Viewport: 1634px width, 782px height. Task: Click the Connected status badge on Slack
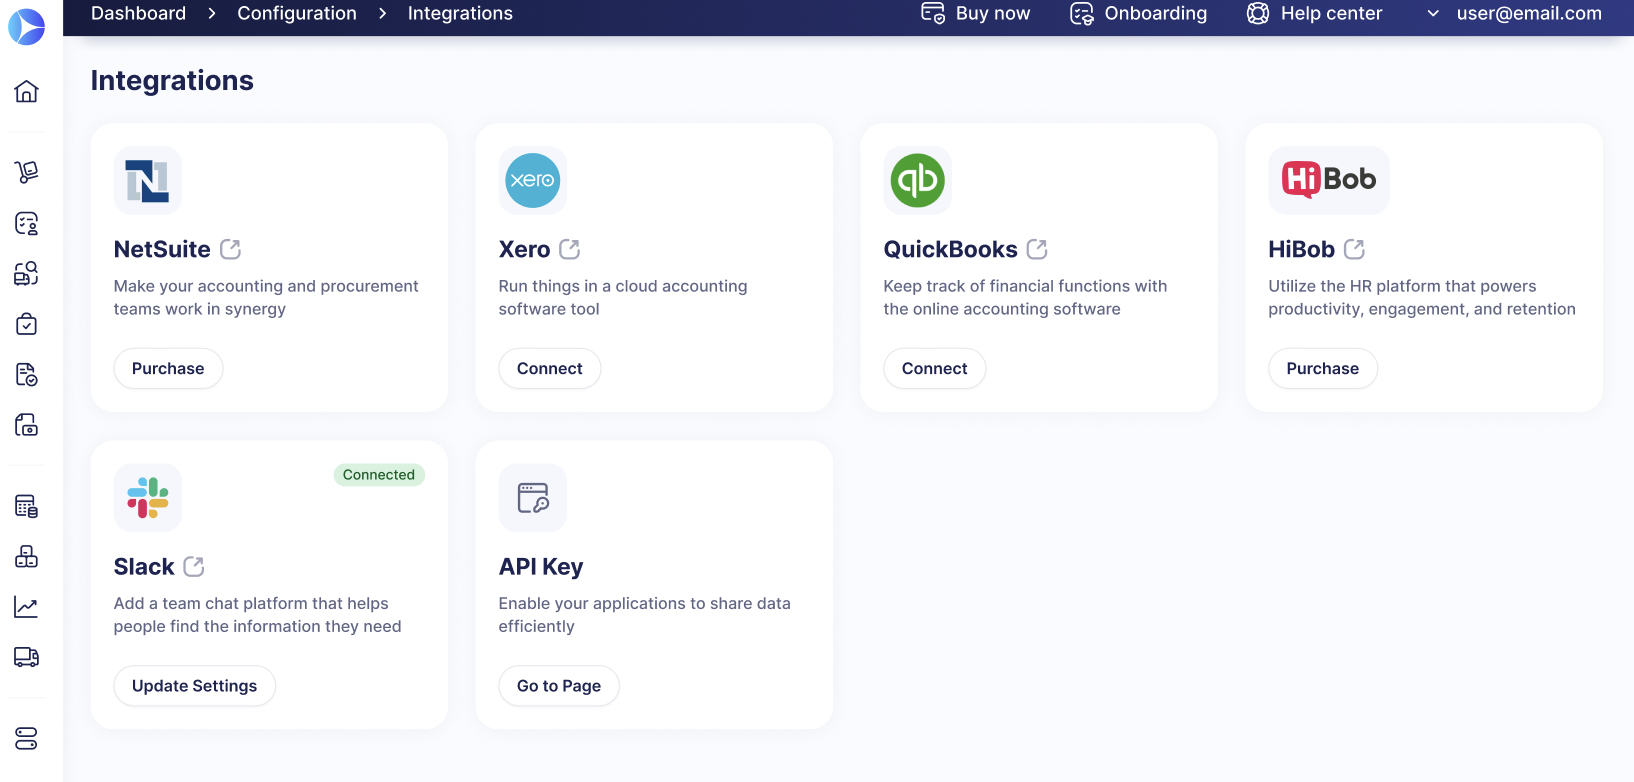pyautogui.click(x=379, y=475)
